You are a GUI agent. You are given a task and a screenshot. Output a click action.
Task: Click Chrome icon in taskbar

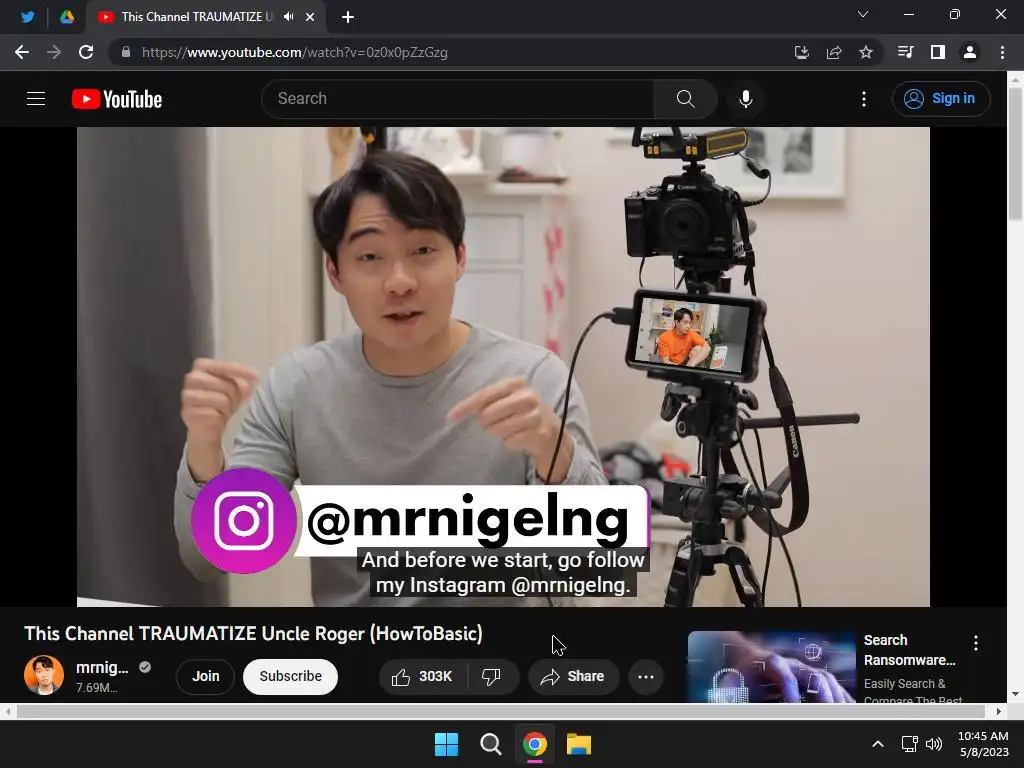pos(535,744)
